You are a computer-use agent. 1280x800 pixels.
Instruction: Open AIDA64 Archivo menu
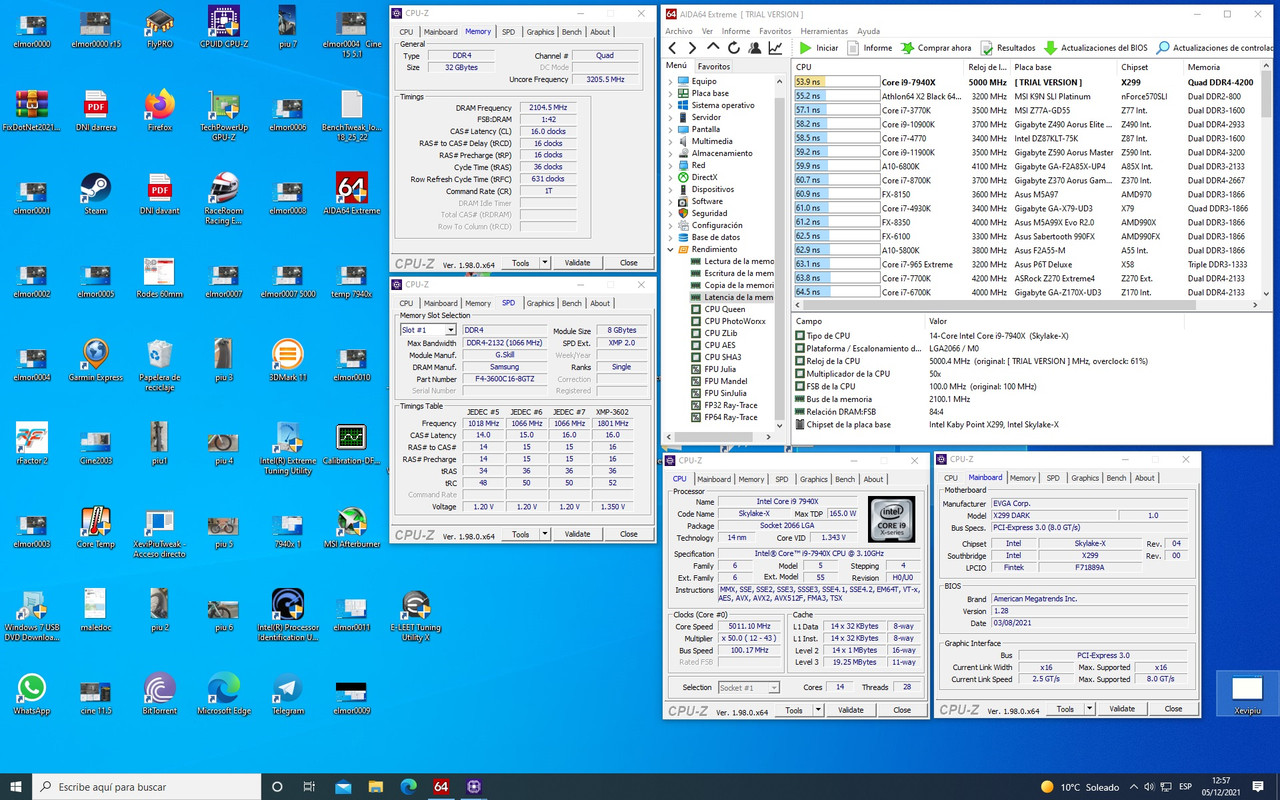(680, 31)
